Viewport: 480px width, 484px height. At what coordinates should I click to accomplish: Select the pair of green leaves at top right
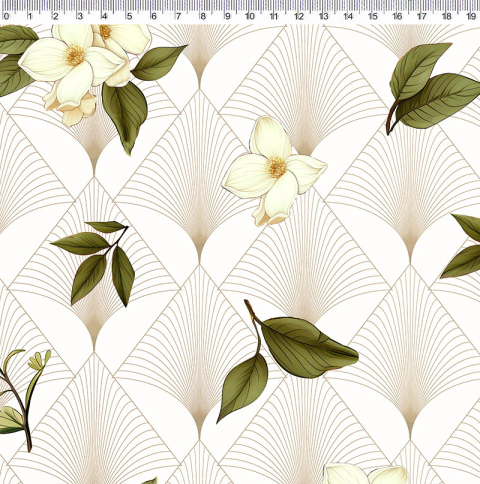click(432, 89)
